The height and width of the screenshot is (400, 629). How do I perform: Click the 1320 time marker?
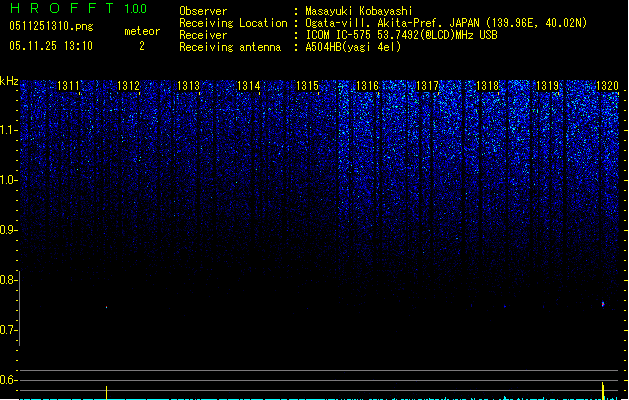607,85
